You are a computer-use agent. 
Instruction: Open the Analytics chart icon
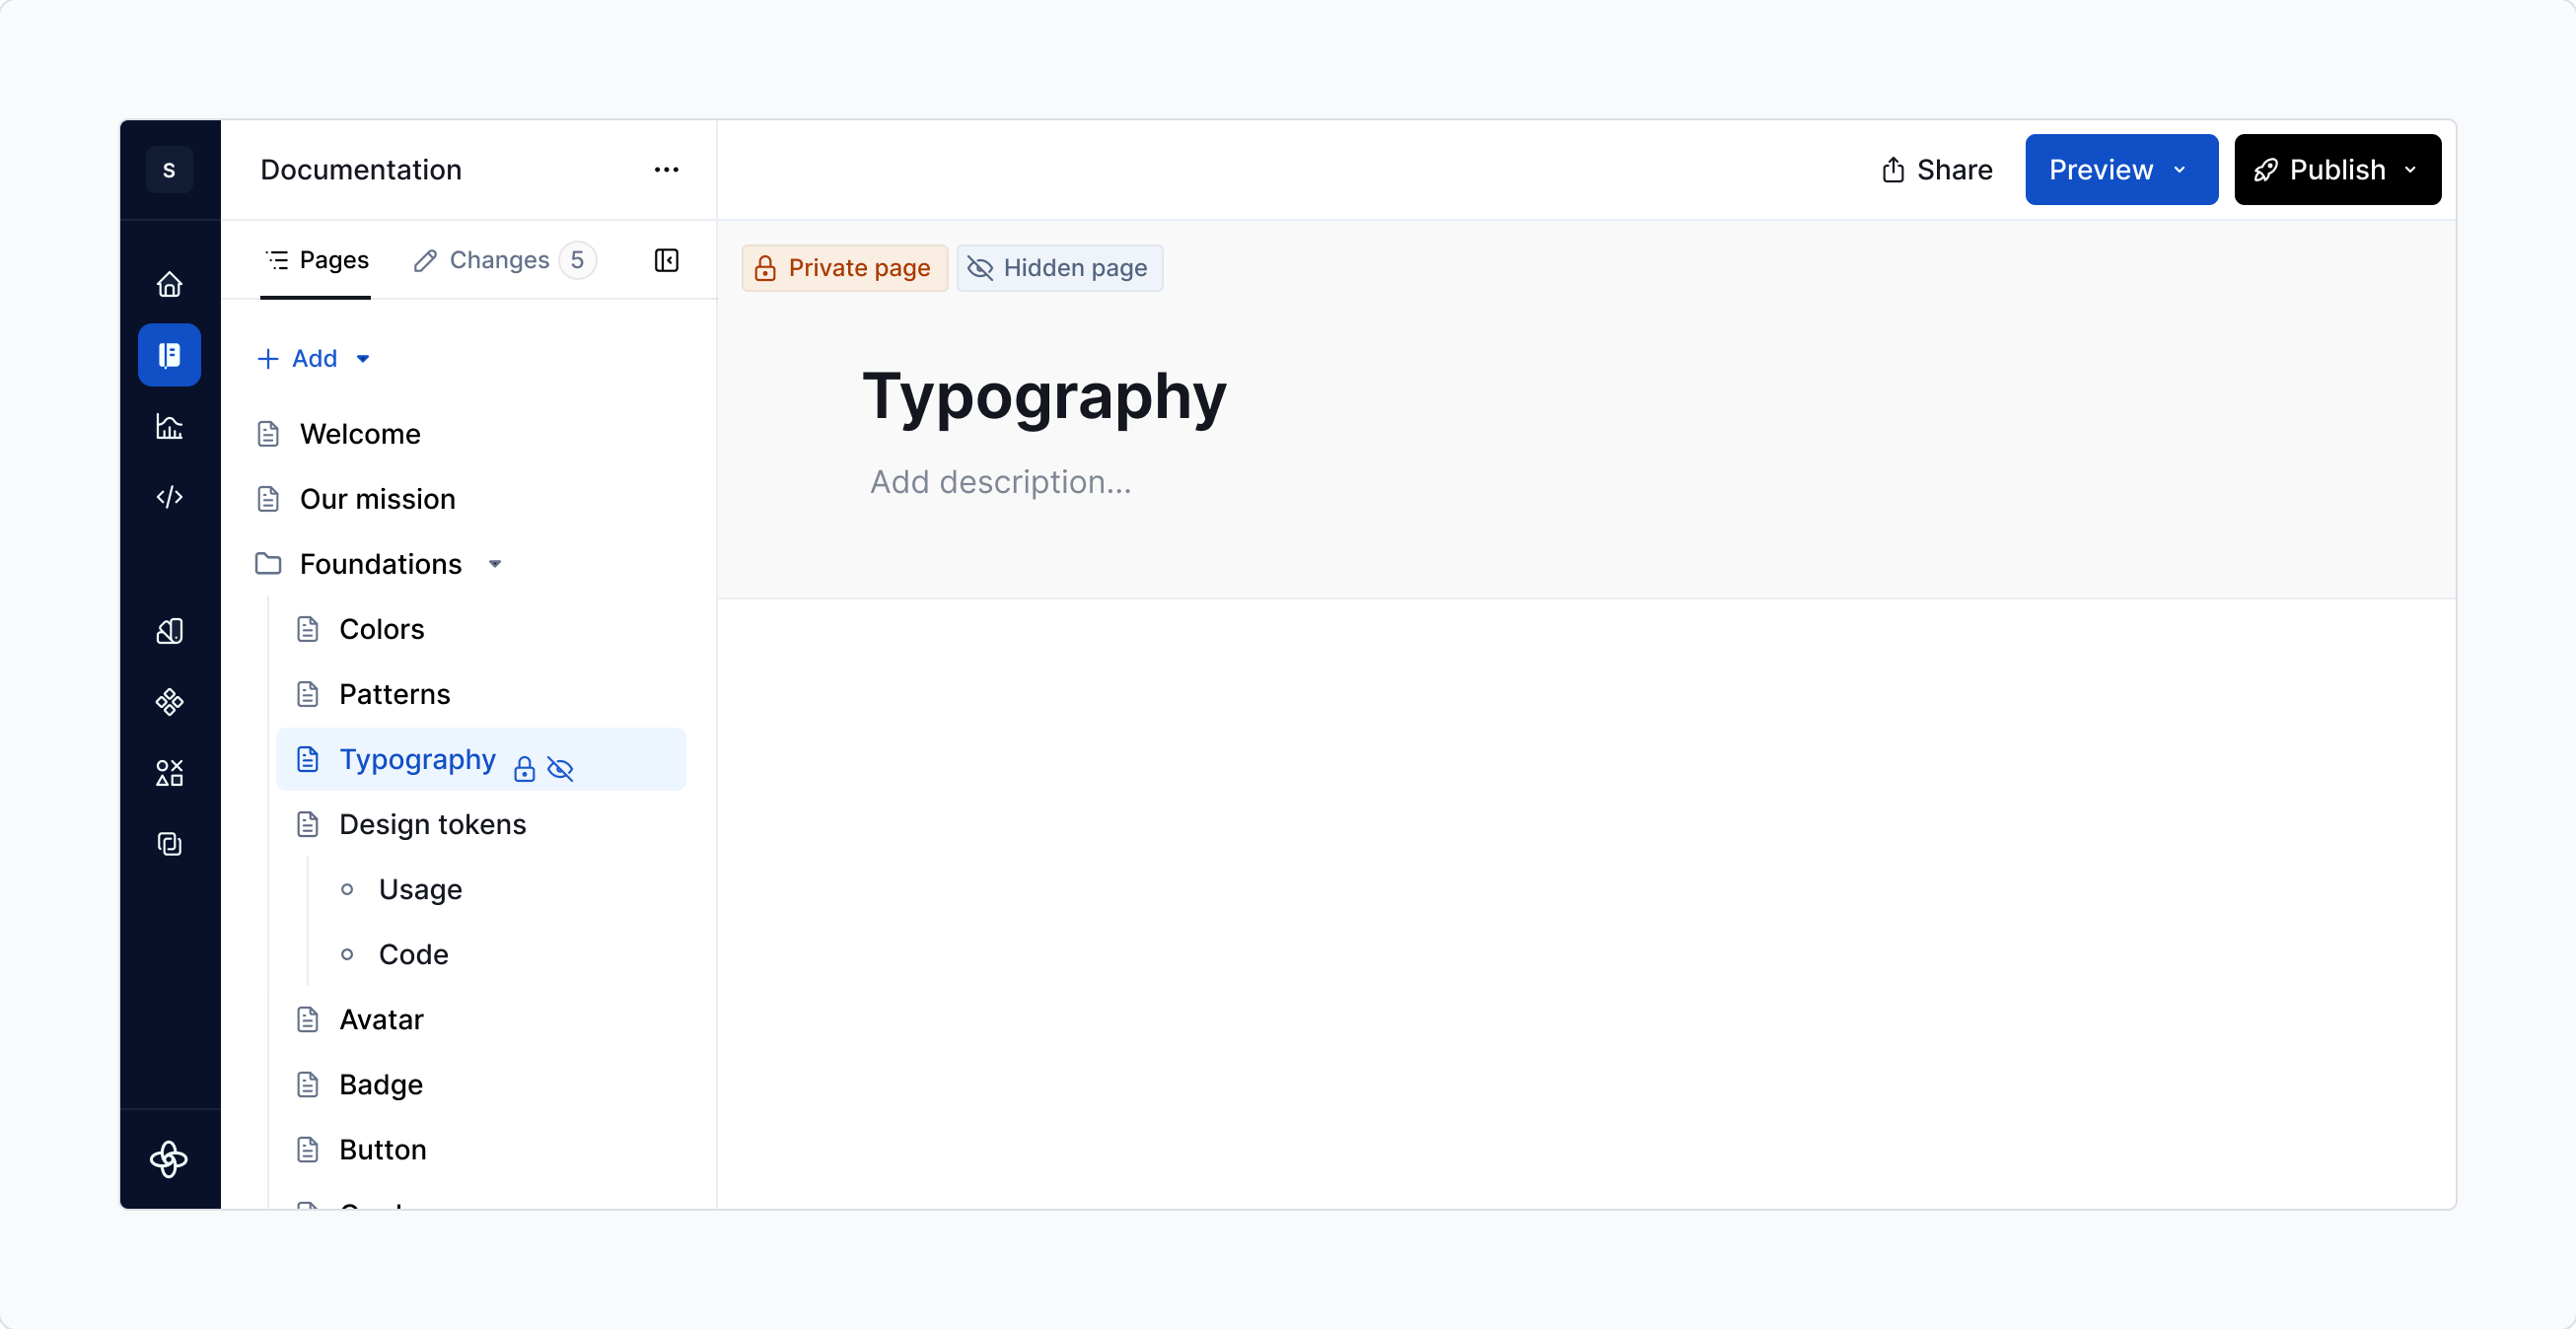169,426
